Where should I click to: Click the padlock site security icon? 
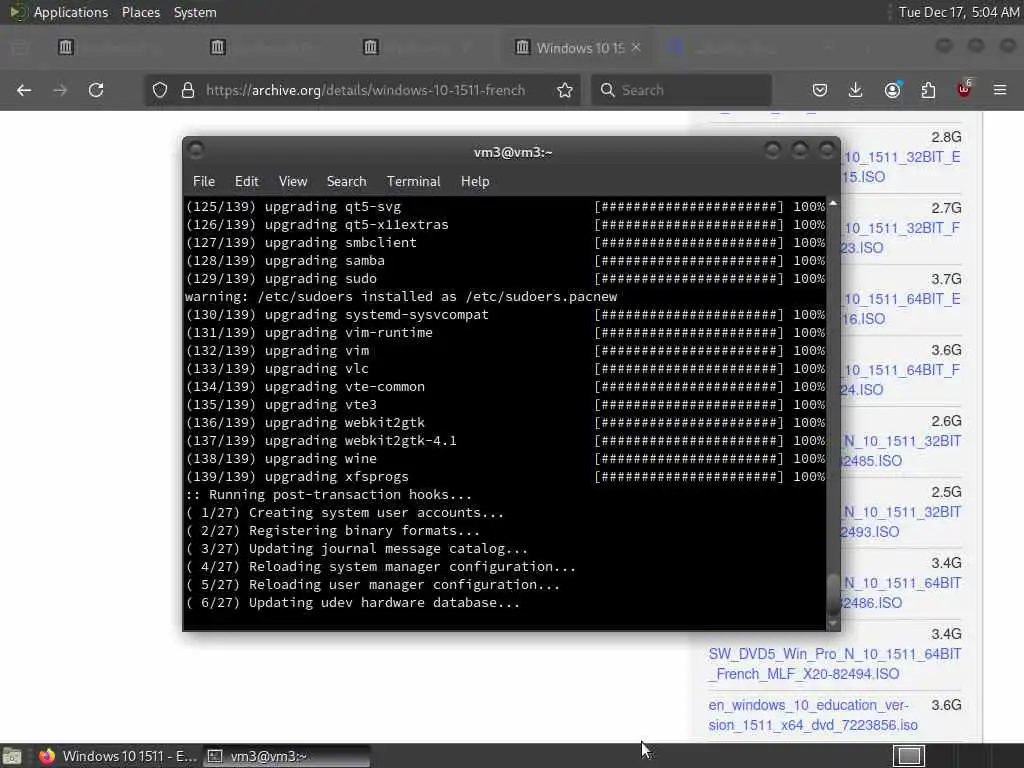(188, 90)
